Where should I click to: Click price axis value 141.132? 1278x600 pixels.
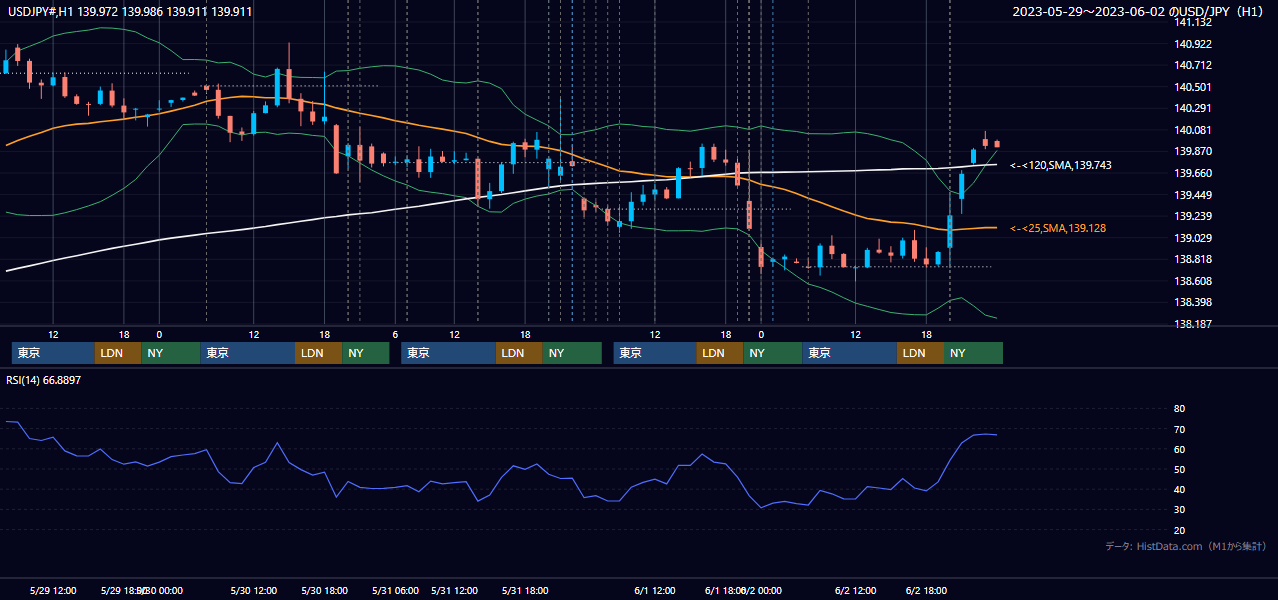tap(1192, 22)
